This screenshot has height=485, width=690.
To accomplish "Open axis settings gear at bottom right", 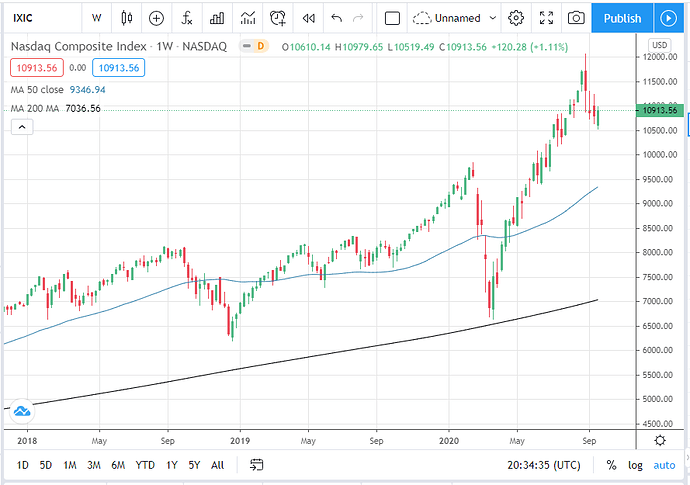I will click(660, 440).
